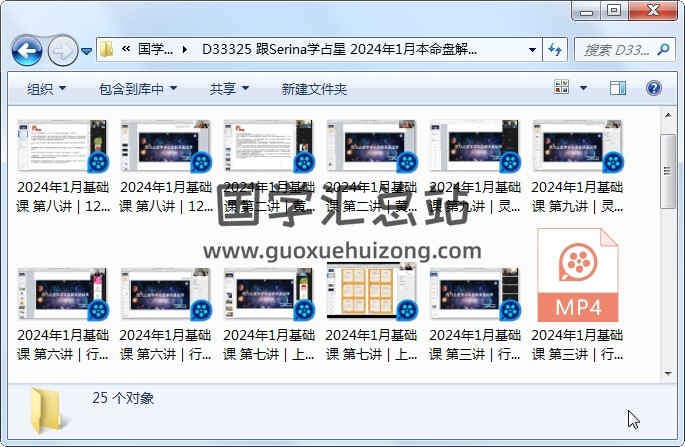Select 第八讲 video with galaxy slide thumbnail
Image resolution: width=685 pixels, height=447 pixels.
click(x=166, y=167)
